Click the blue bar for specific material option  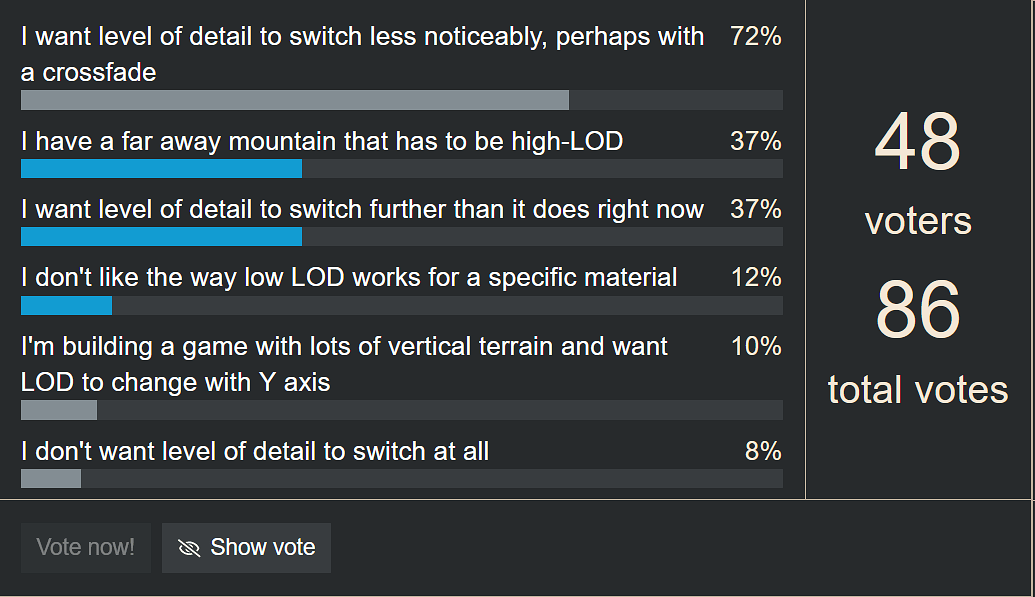click(x=65, y=304)
